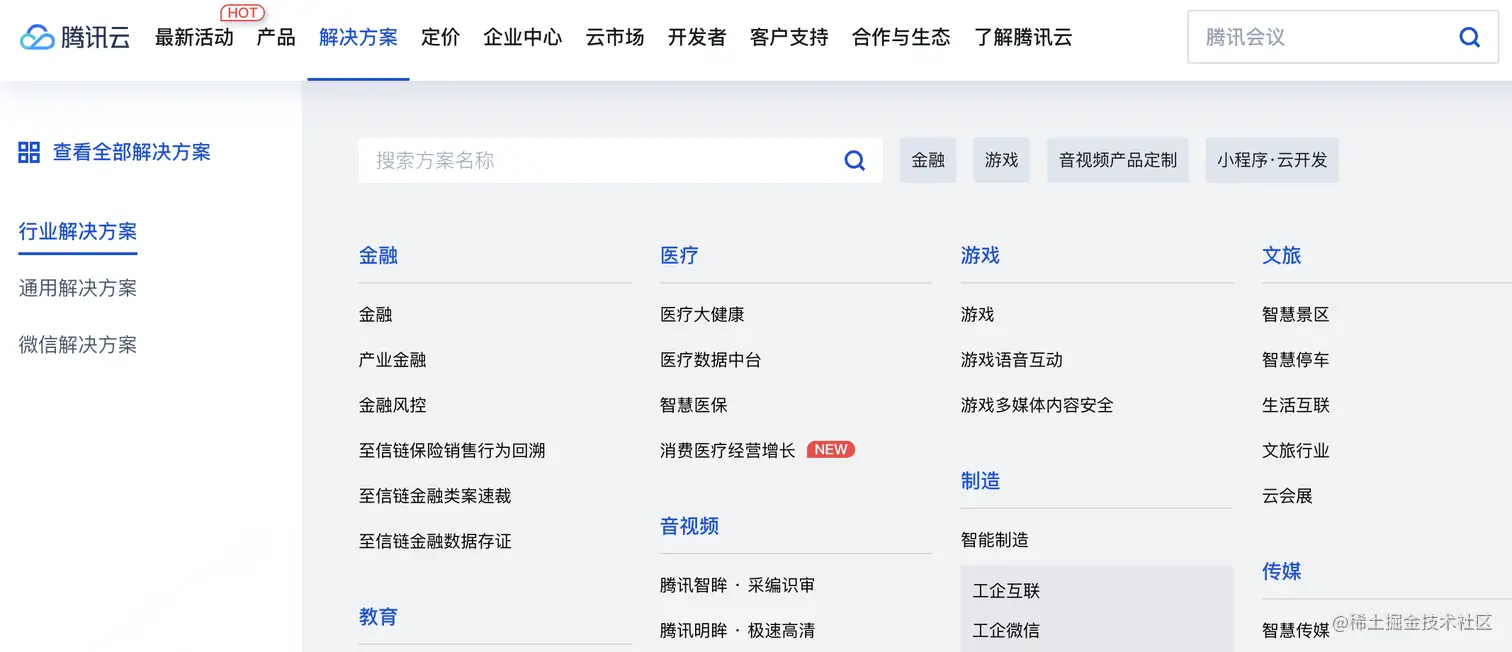This screenshot has width=1512, height=652.
Task: Open the 产业金融 solution link
Action: click(392, 360)
